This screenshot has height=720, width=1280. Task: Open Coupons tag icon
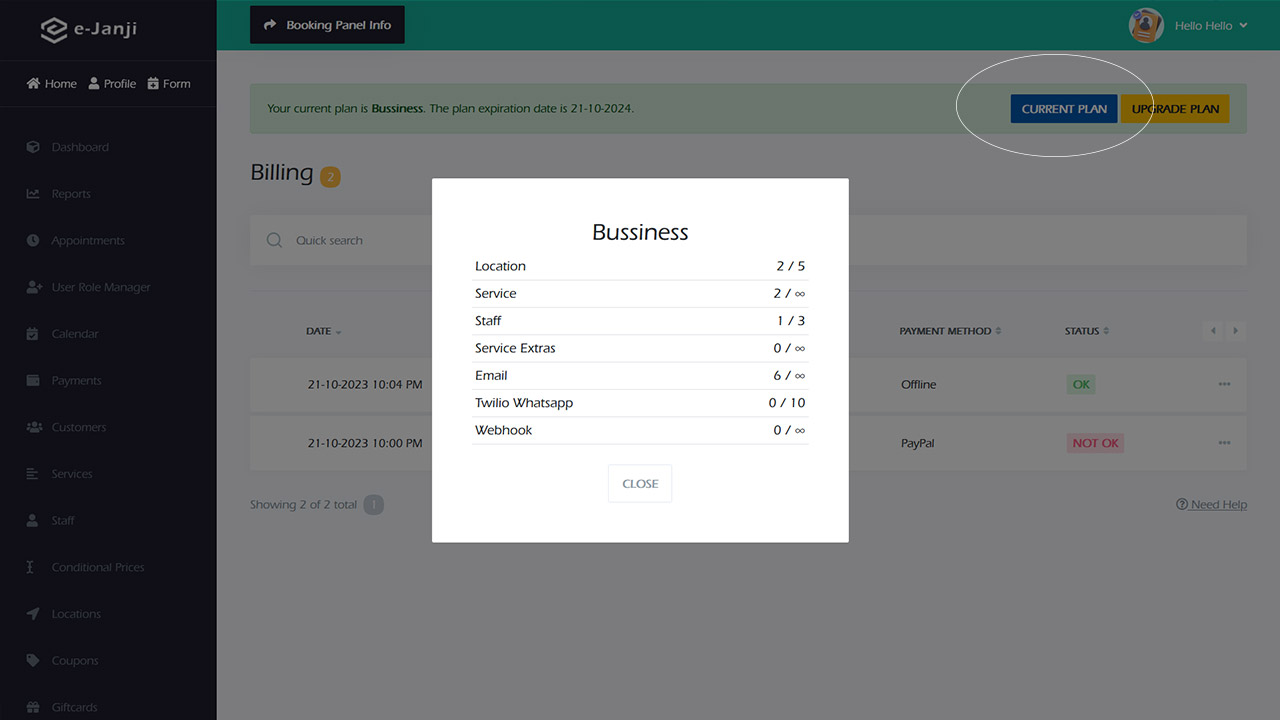click(33, 661)
